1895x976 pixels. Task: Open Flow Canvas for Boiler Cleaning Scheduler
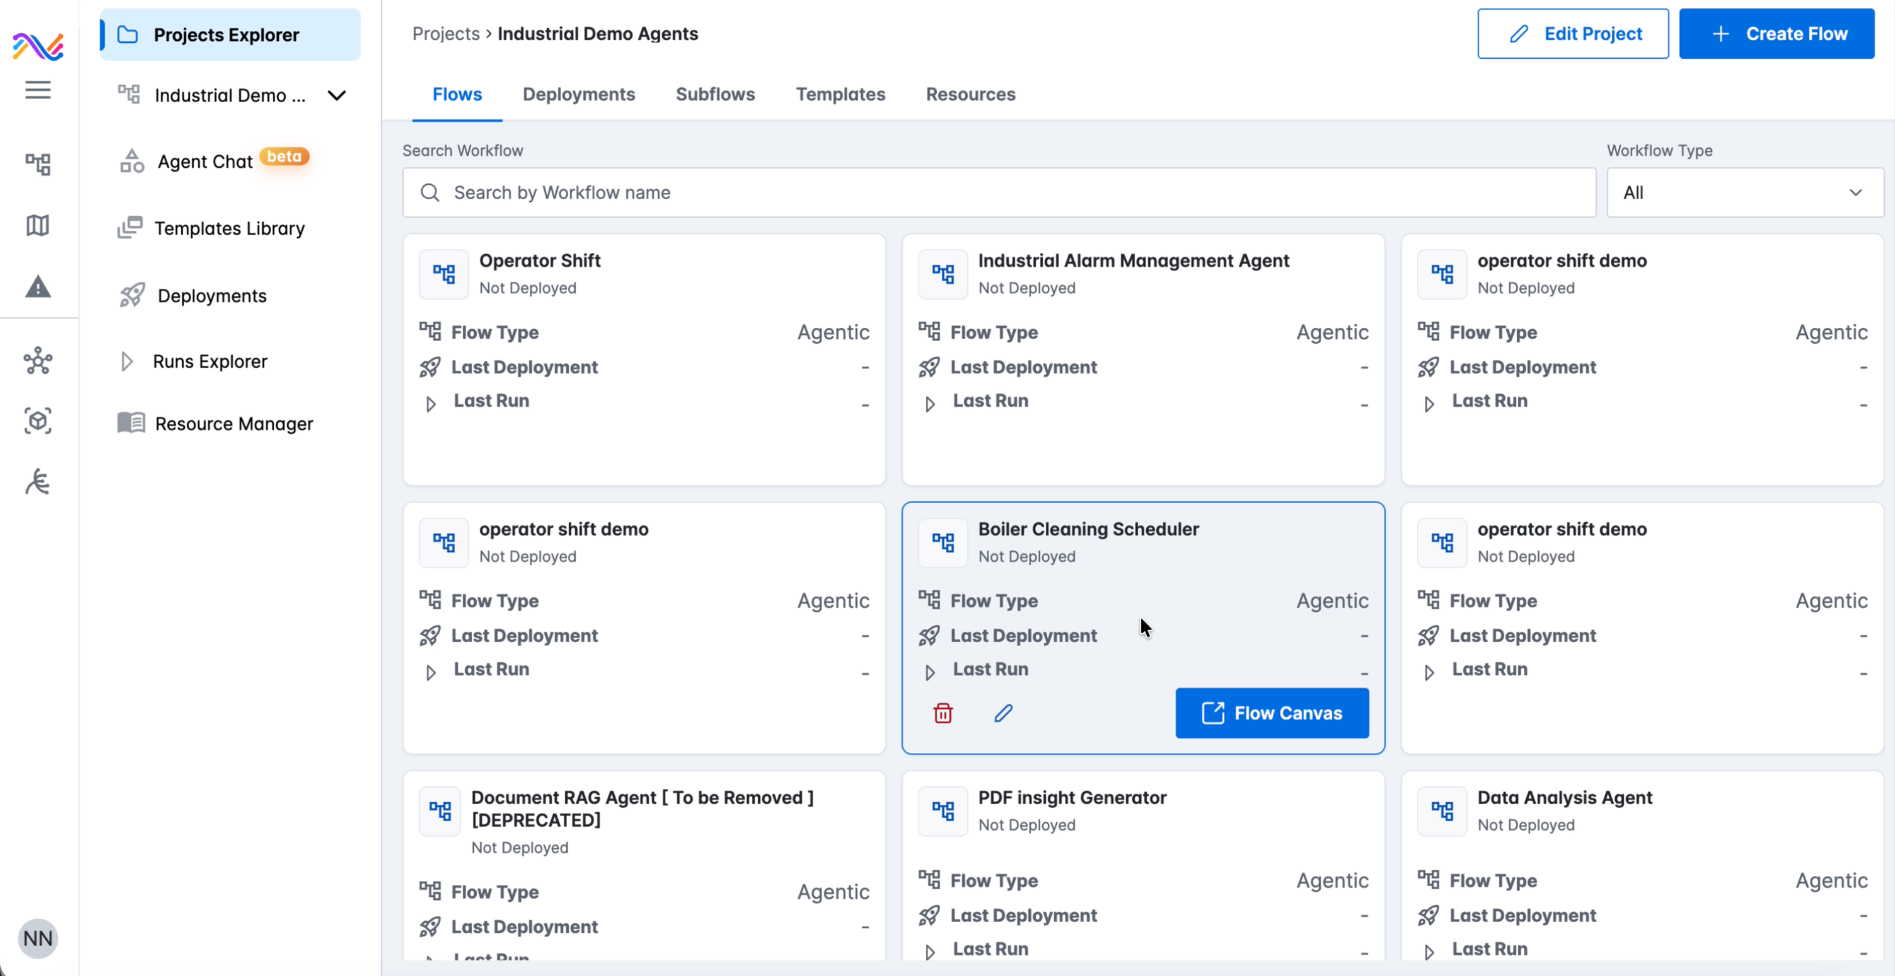pyautogui.click(x=1271, y=713)
